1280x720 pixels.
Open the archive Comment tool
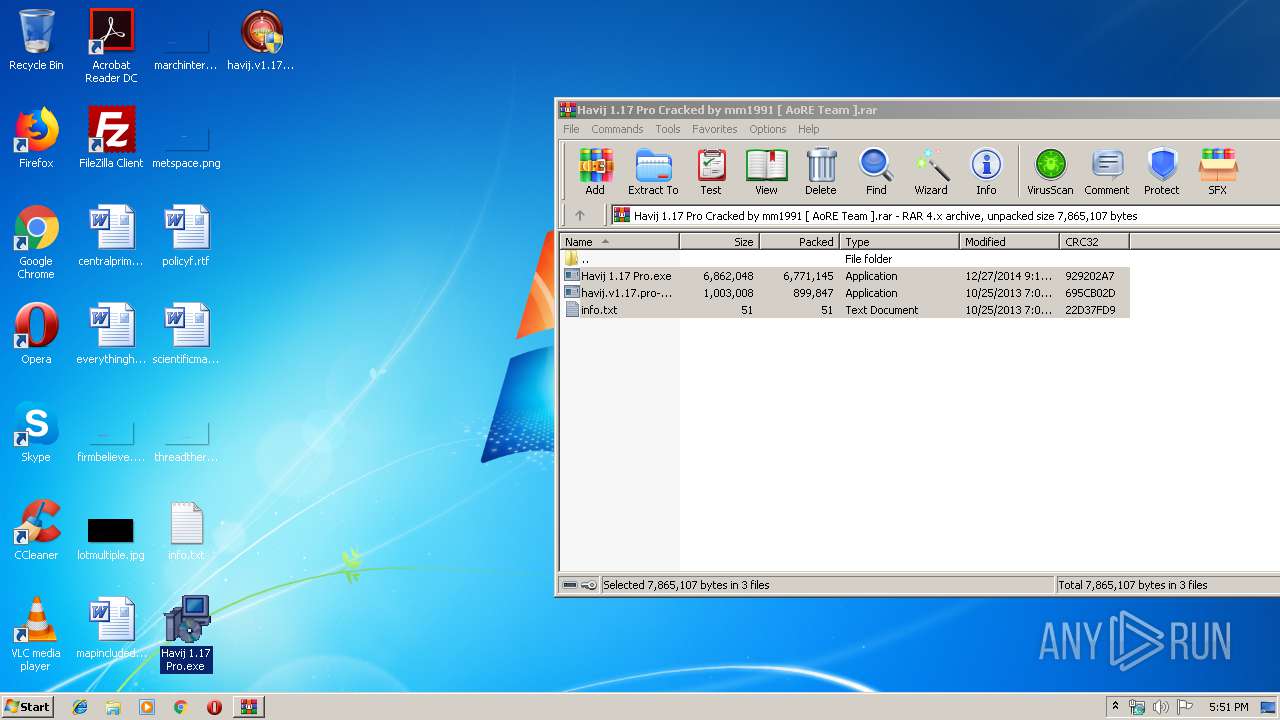[x=1107, y=172]
